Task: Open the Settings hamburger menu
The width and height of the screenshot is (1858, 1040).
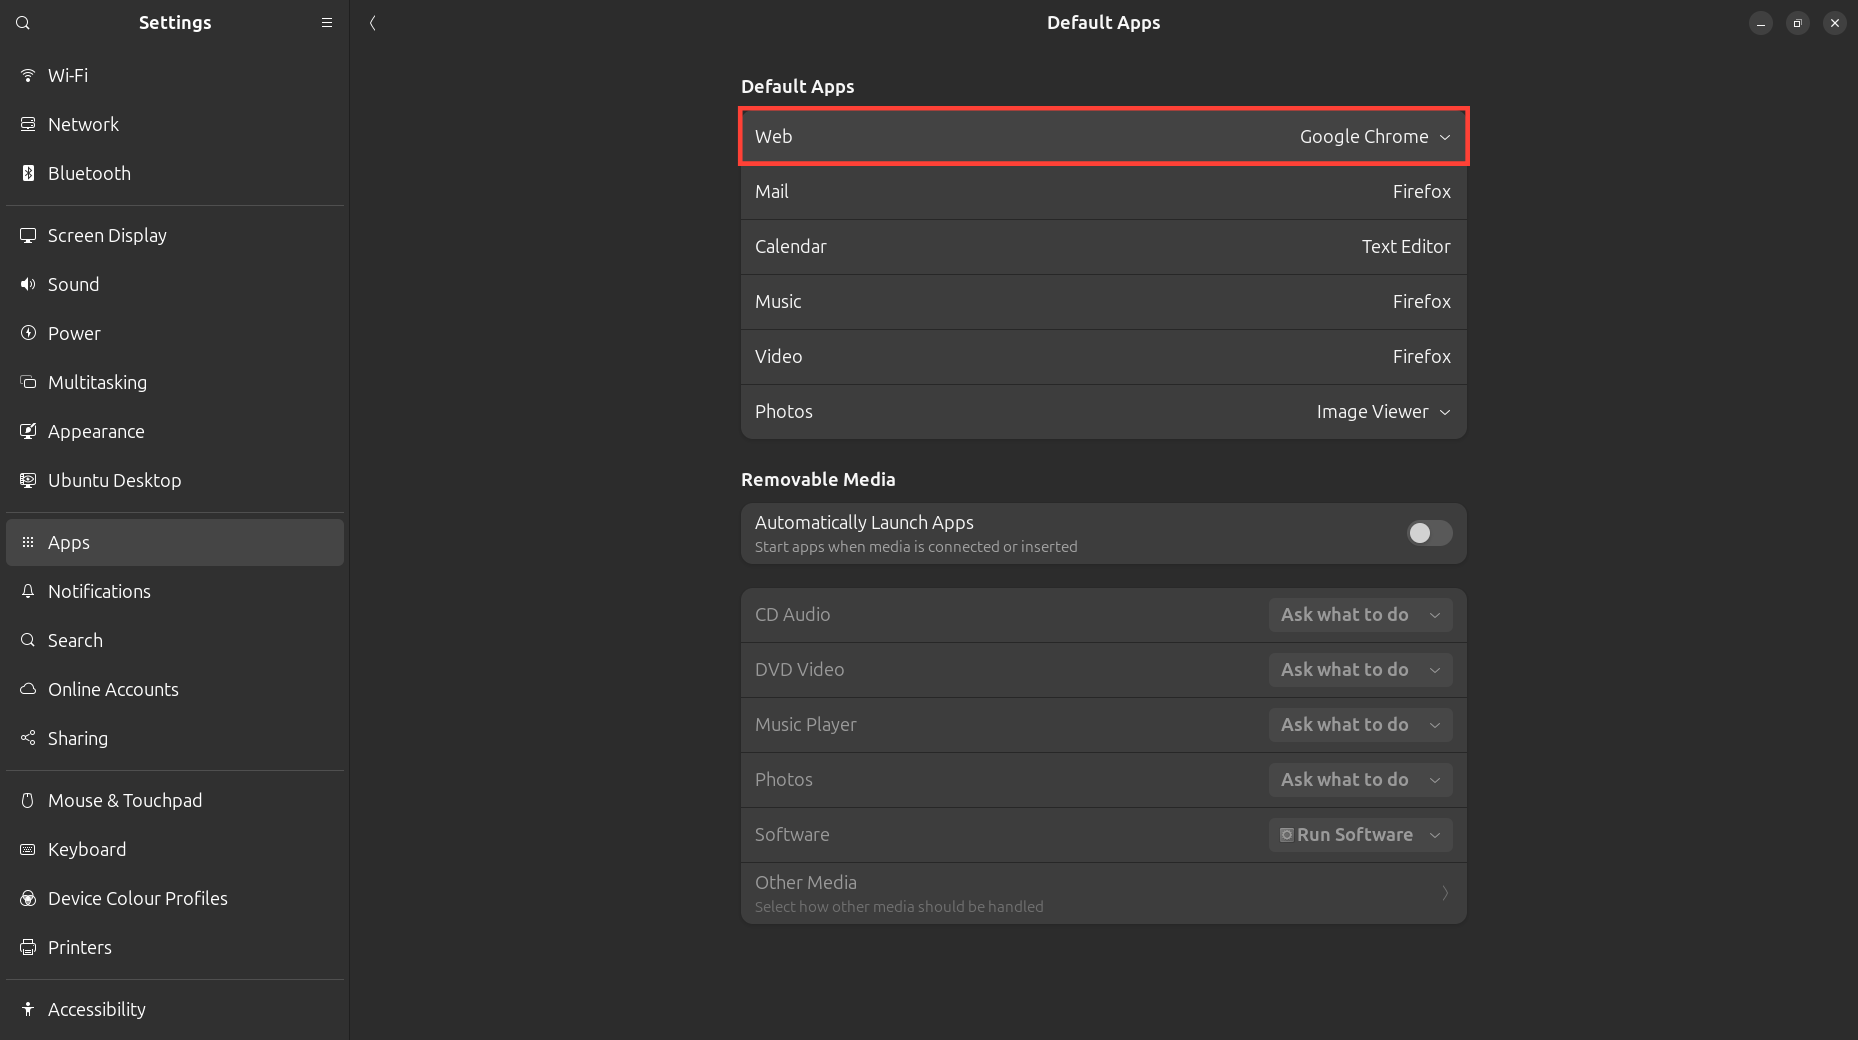Action: [326, 23]
